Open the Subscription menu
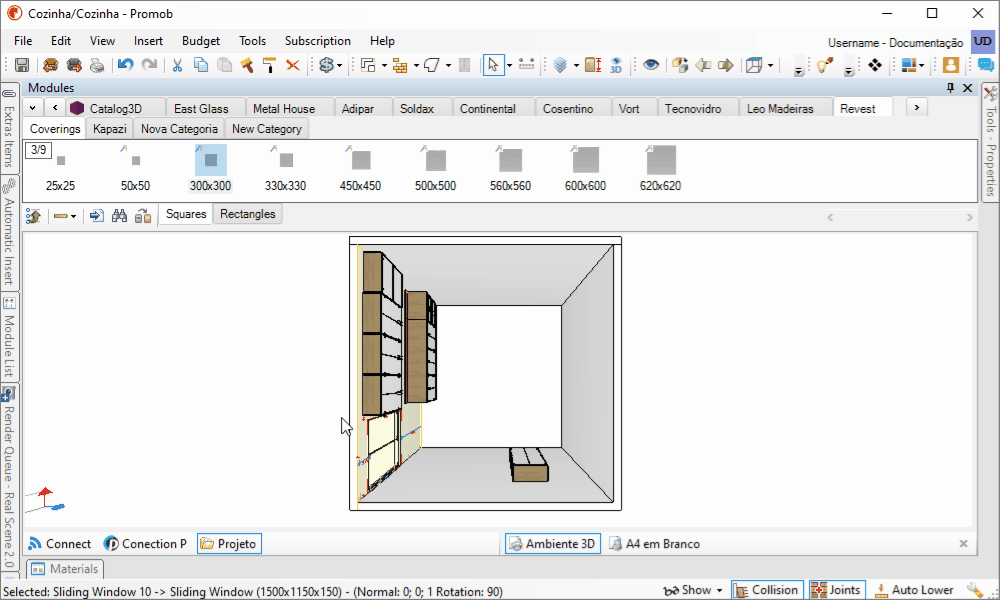The height and width of the screenshot is (600, 1000). [x=318, y=41]
